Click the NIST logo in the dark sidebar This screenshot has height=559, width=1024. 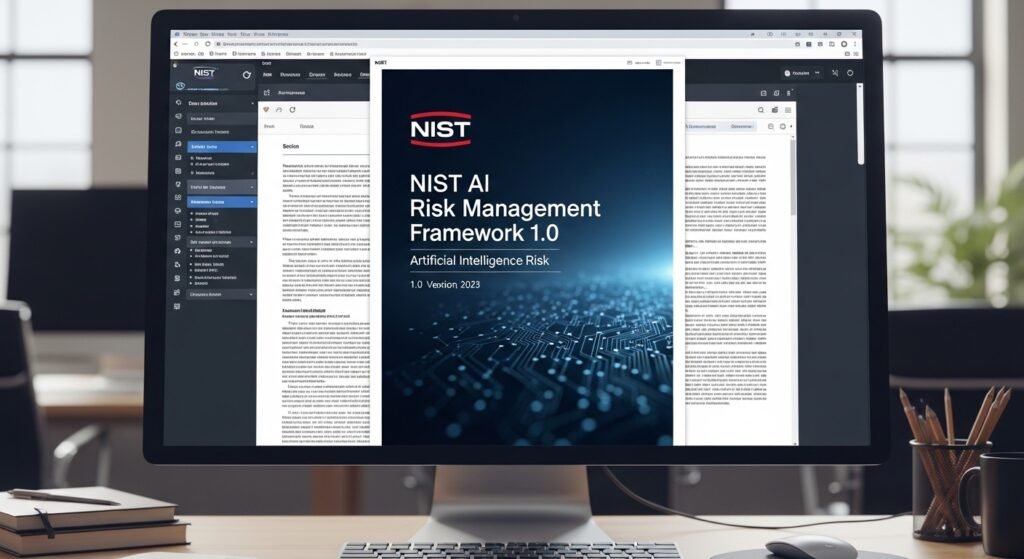coord(204,72)
